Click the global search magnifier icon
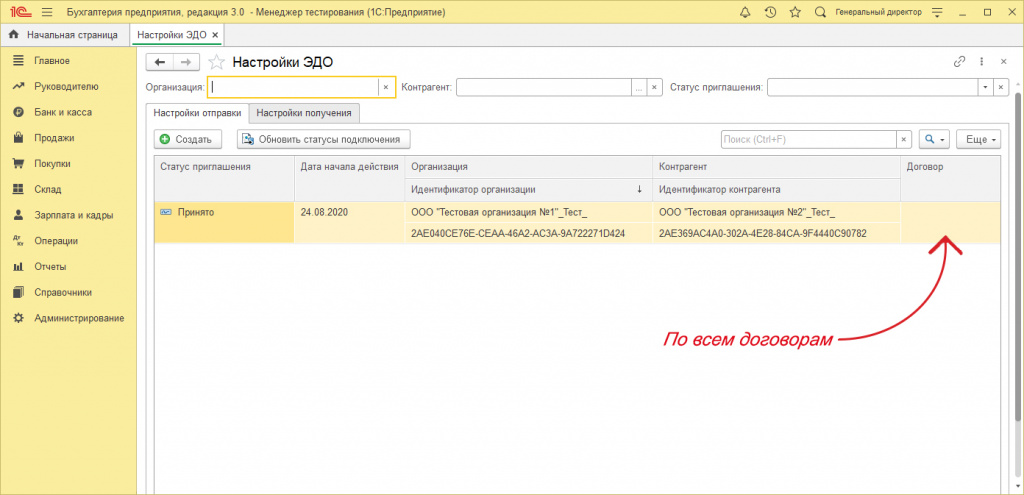The image size is (1024, 495). pyautogui.click(x=821, y=12)
